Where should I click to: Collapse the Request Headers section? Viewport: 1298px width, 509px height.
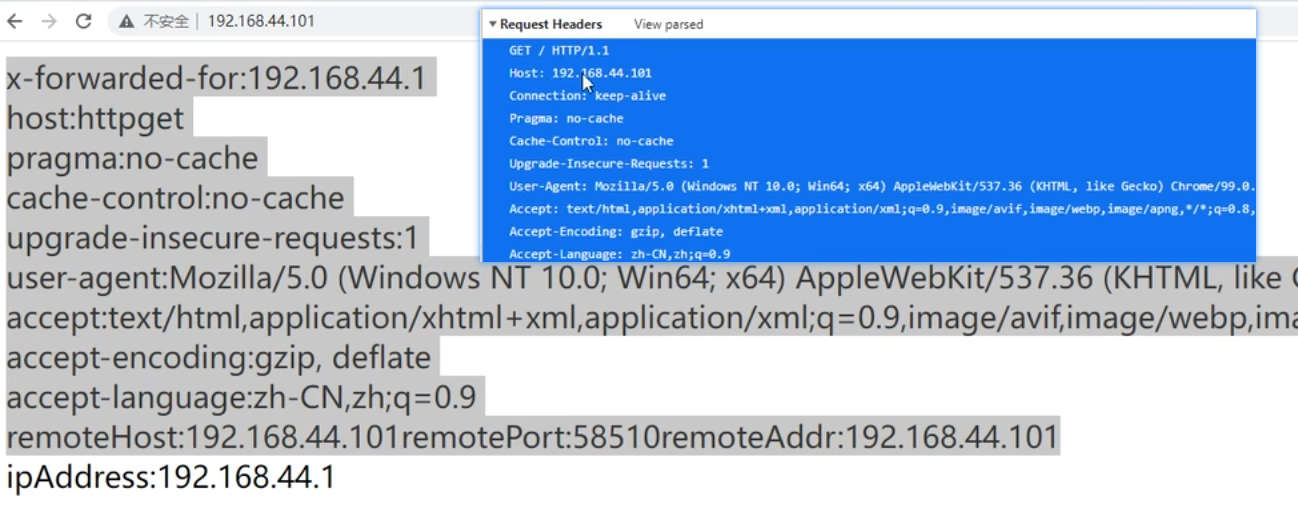coord(493,24)
